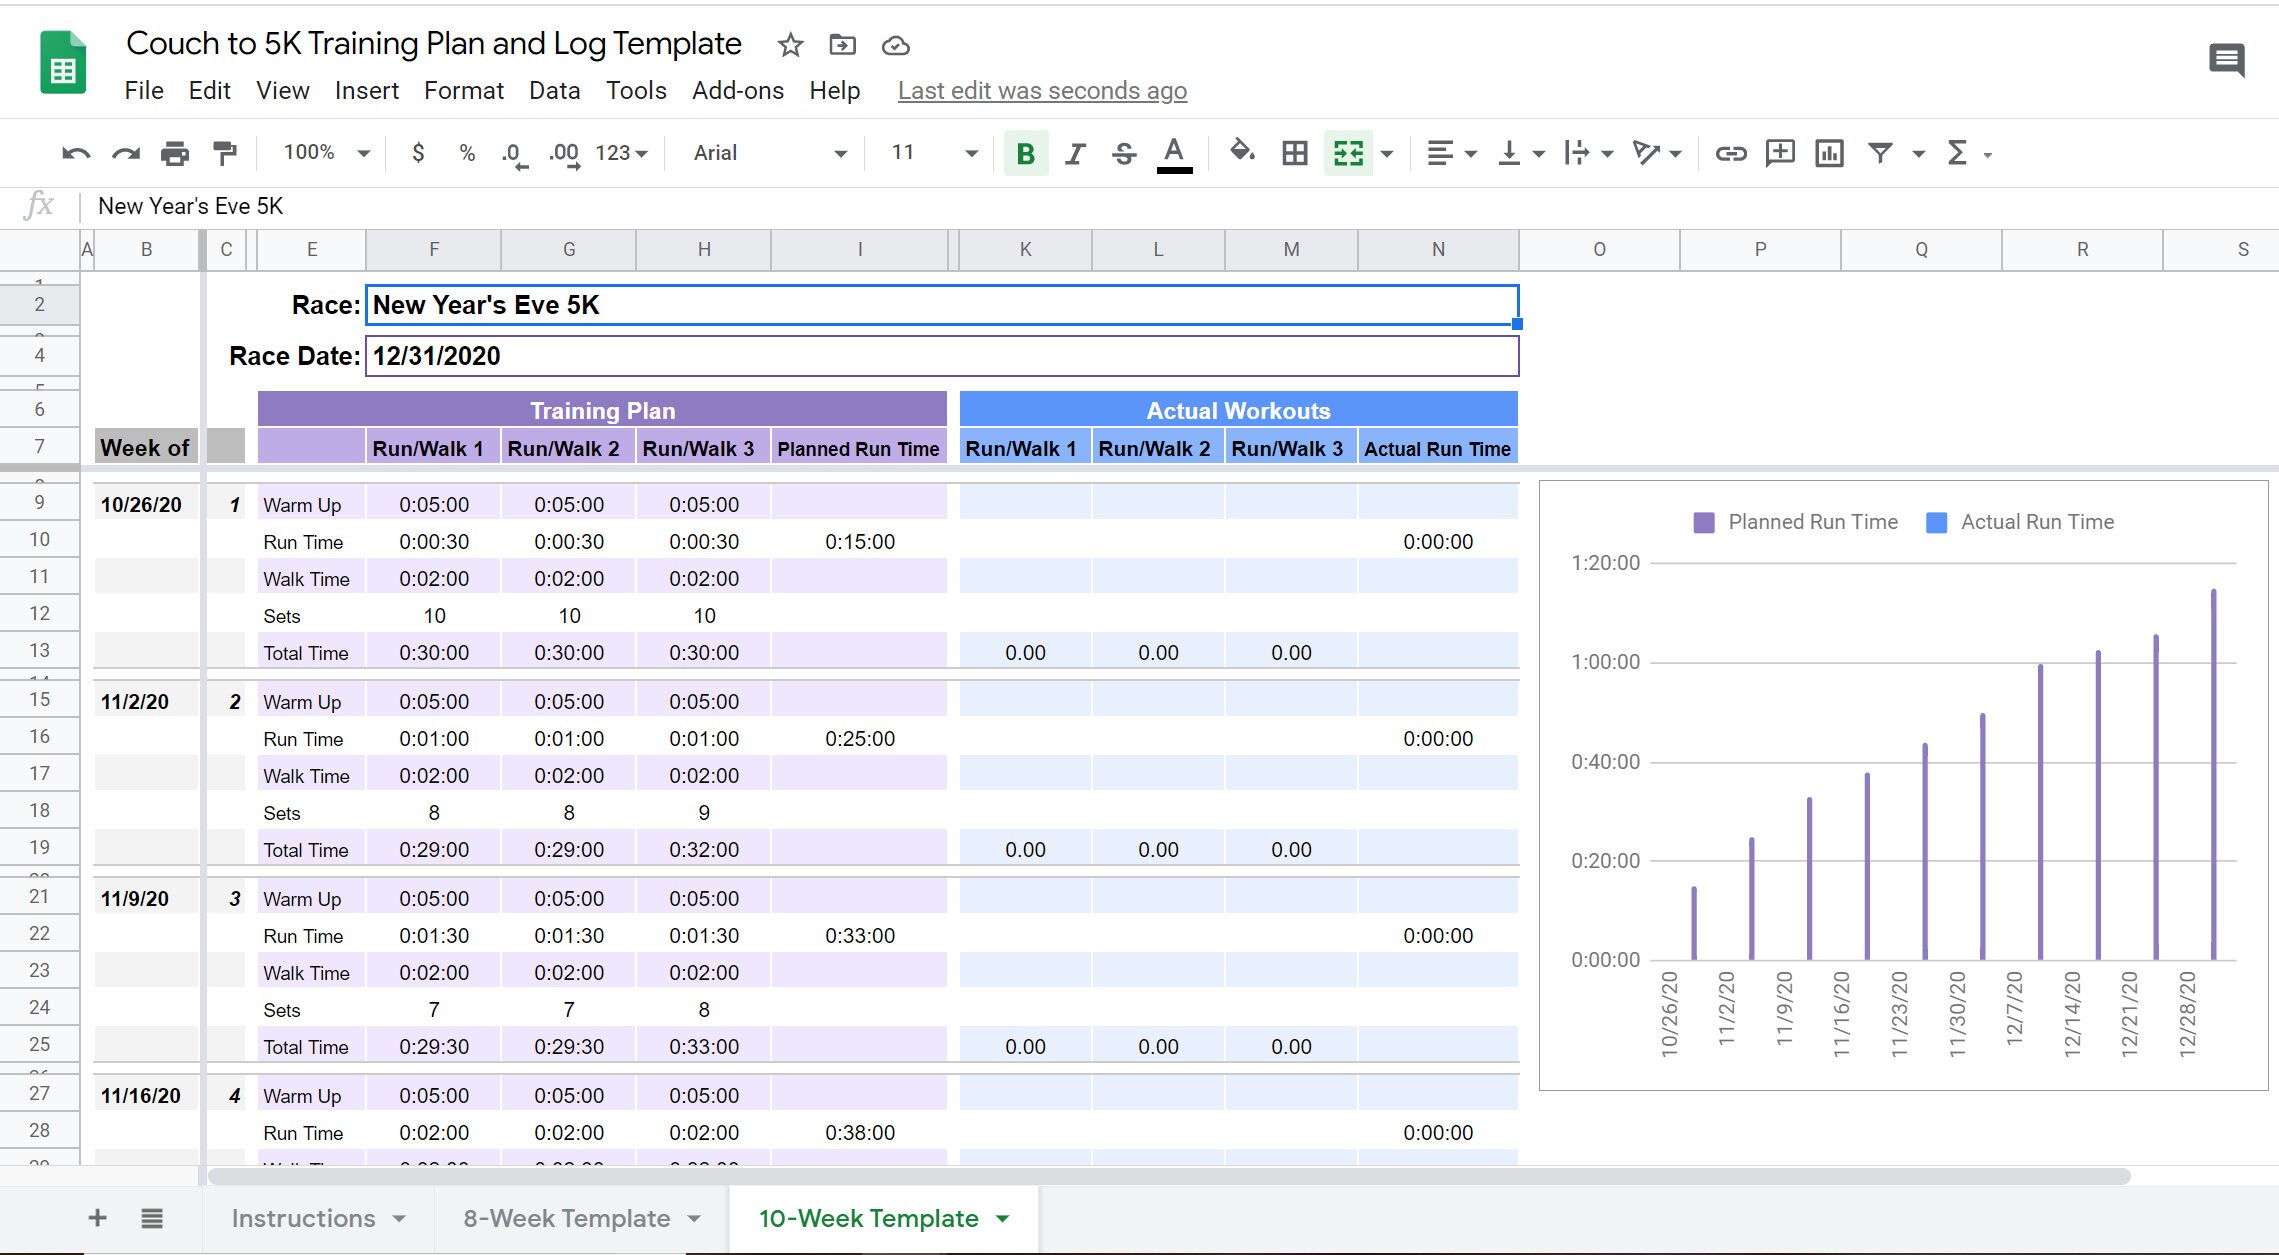Toggle italic formatting
The image size is (2279, 1255).
click(x=1074, y=153)
